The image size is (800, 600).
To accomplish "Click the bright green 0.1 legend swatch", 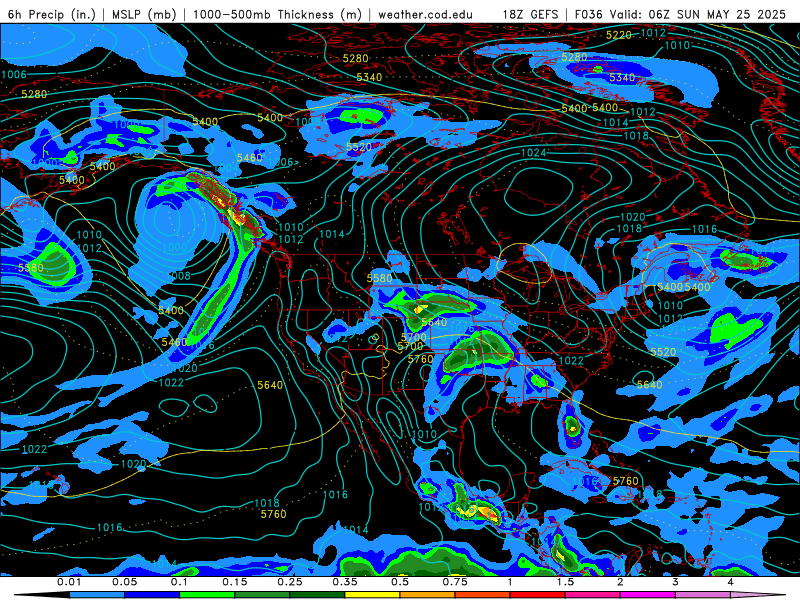I will pyautogui.click(x=207, y=595).
